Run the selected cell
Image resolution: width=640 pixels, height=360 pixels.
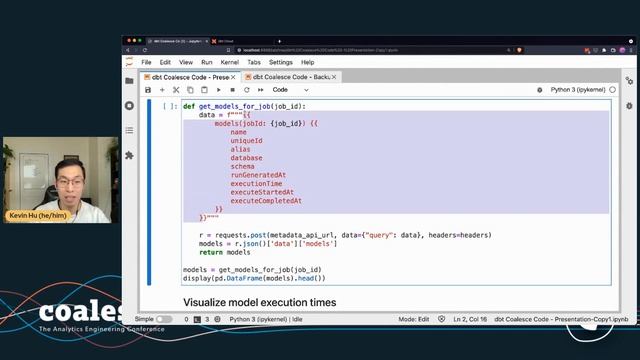pyautogui.click(x=218, y=90)
